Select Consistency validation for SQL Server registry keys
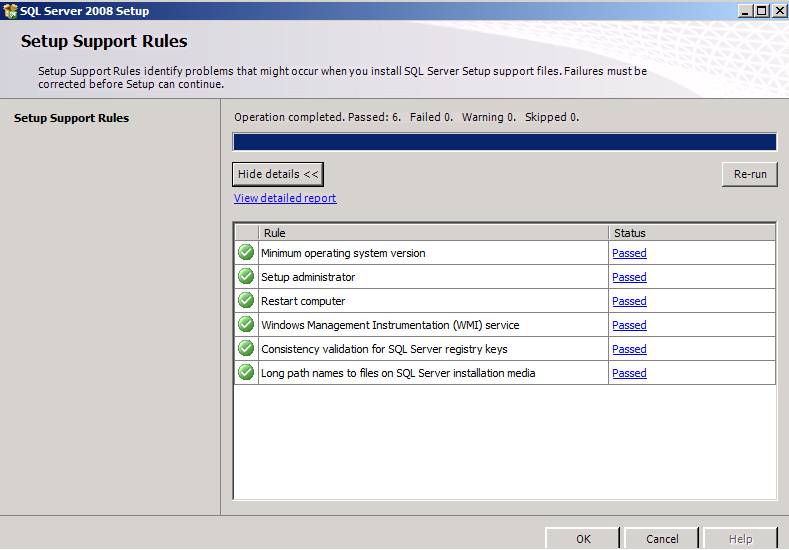This screenshot has width=789, height=550. click(384, 349)
